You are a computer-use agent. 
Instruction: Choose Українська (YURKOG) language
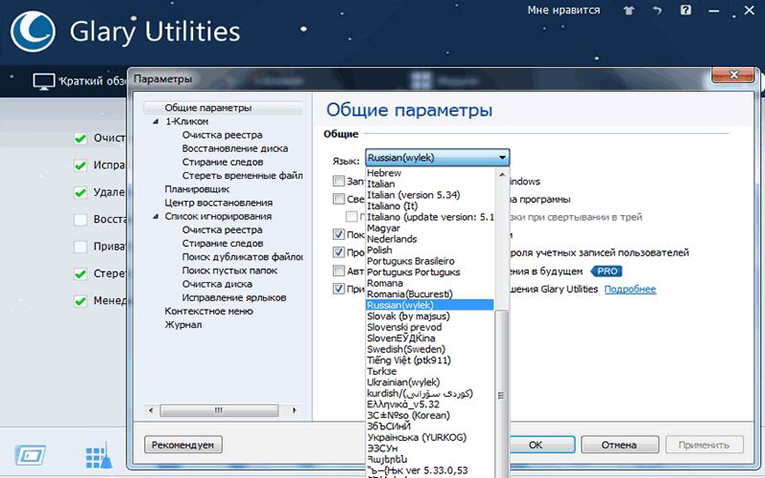click(417, 438)
